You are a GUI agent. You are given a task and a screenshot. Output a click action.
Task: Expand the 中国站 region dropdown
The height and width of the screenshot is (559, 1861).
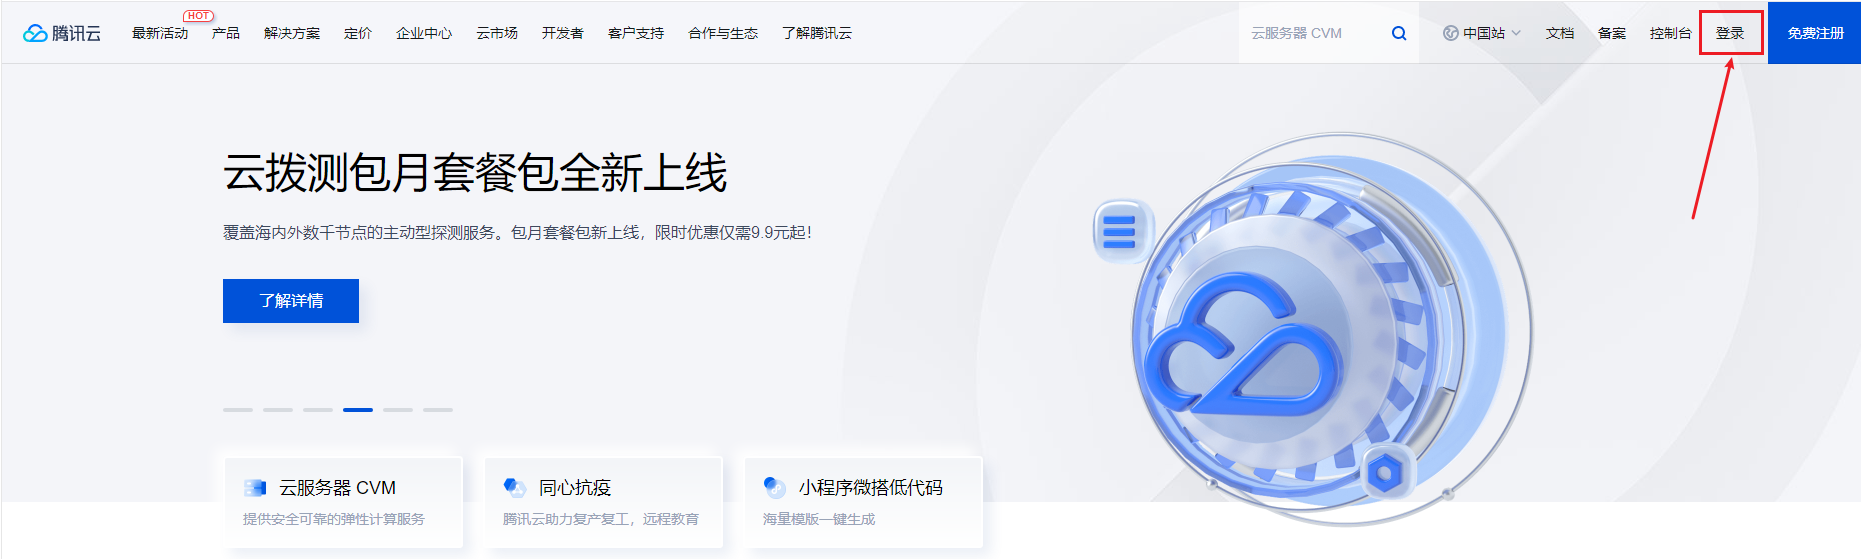click(1482, 33)
